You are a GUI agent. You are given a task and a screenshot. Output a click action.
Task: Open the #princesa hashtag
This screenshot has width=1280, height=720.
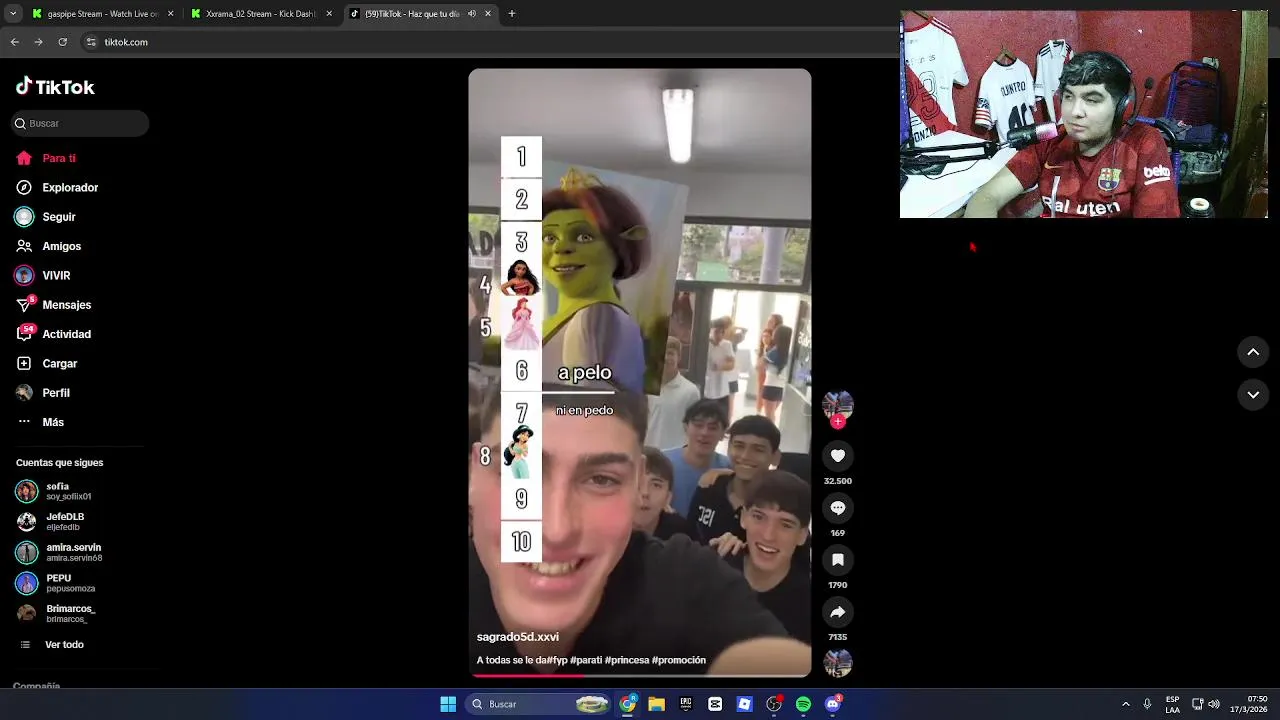627,660
